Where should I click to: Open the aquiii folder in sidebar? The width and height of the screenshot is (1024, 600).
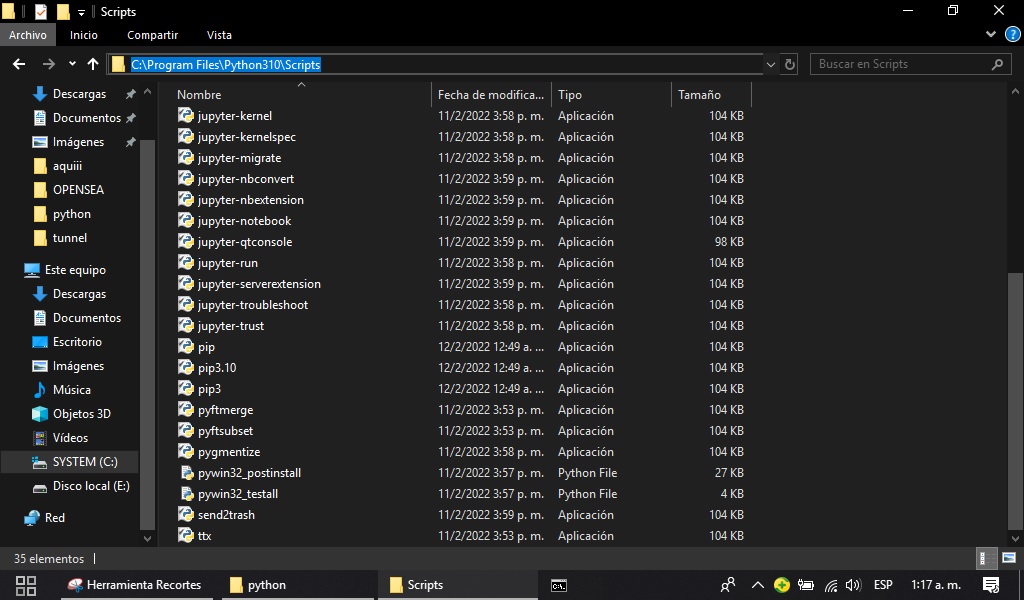click(67, 166)
